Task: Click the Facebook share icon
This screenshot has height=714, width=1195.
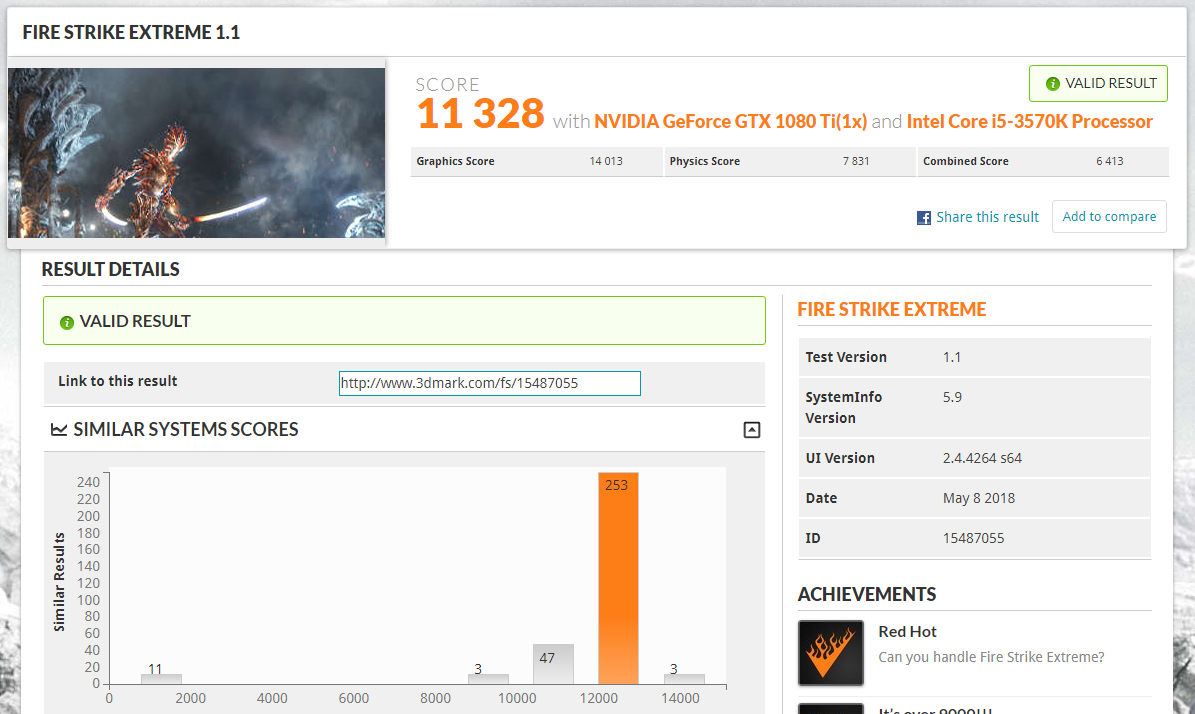Action: click(924, 217)
